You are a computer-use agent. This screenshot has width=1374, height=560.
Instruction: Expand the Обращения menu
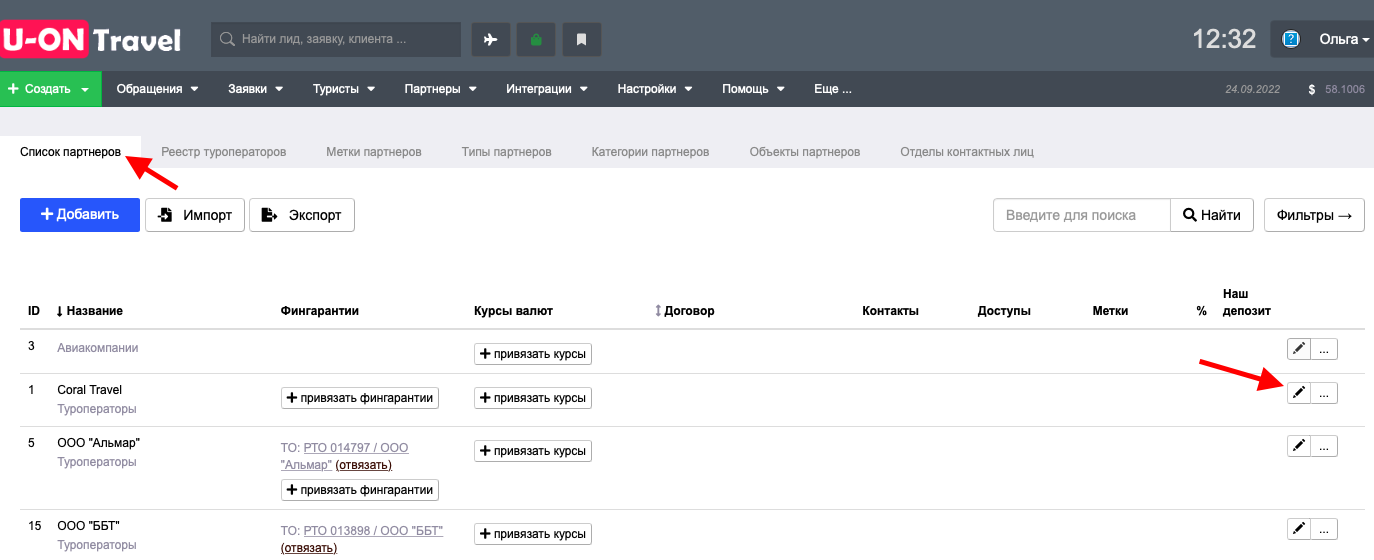158,89
